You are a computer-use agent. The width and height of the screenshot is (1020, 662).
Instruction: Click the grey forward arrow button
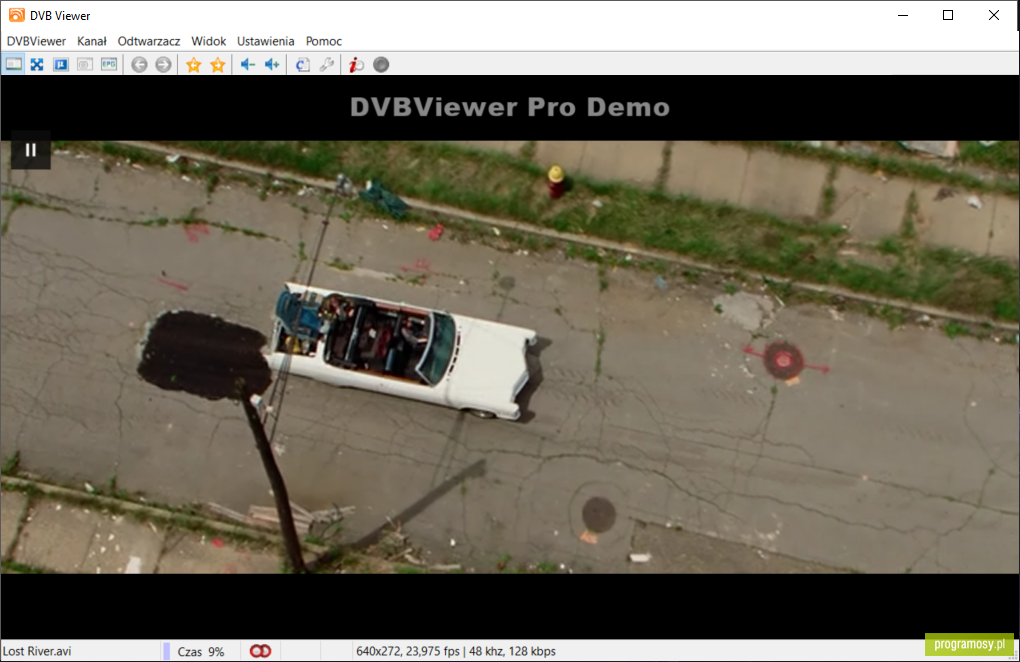coord(163,64)
